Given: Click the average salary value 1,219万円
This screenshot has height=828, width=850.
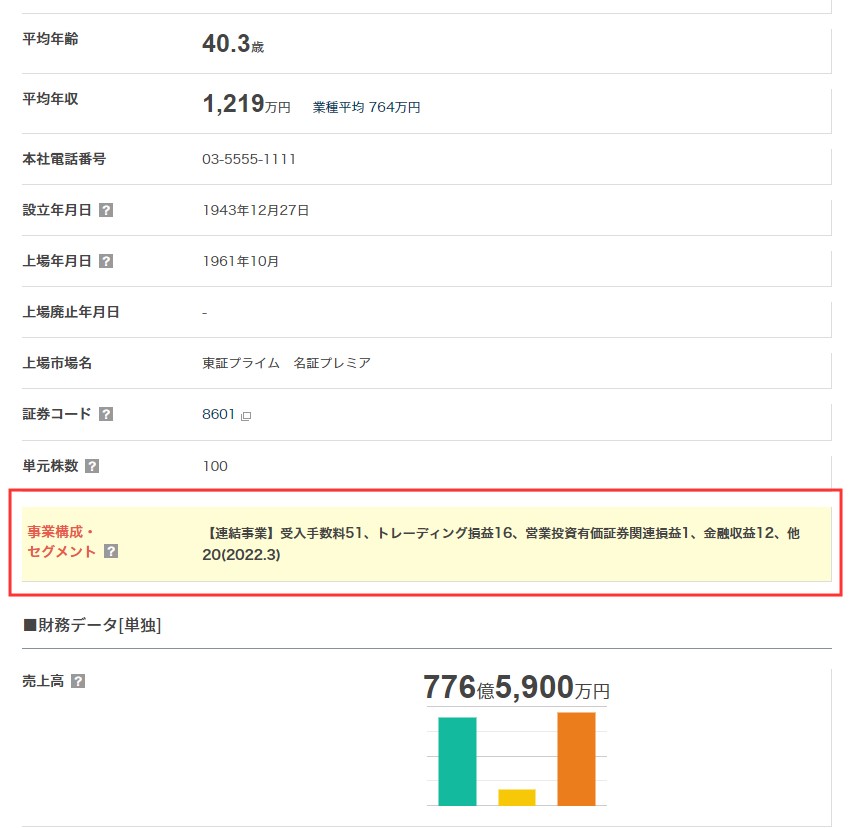Looking at the screenshot, I should click(x=245, y=105).
